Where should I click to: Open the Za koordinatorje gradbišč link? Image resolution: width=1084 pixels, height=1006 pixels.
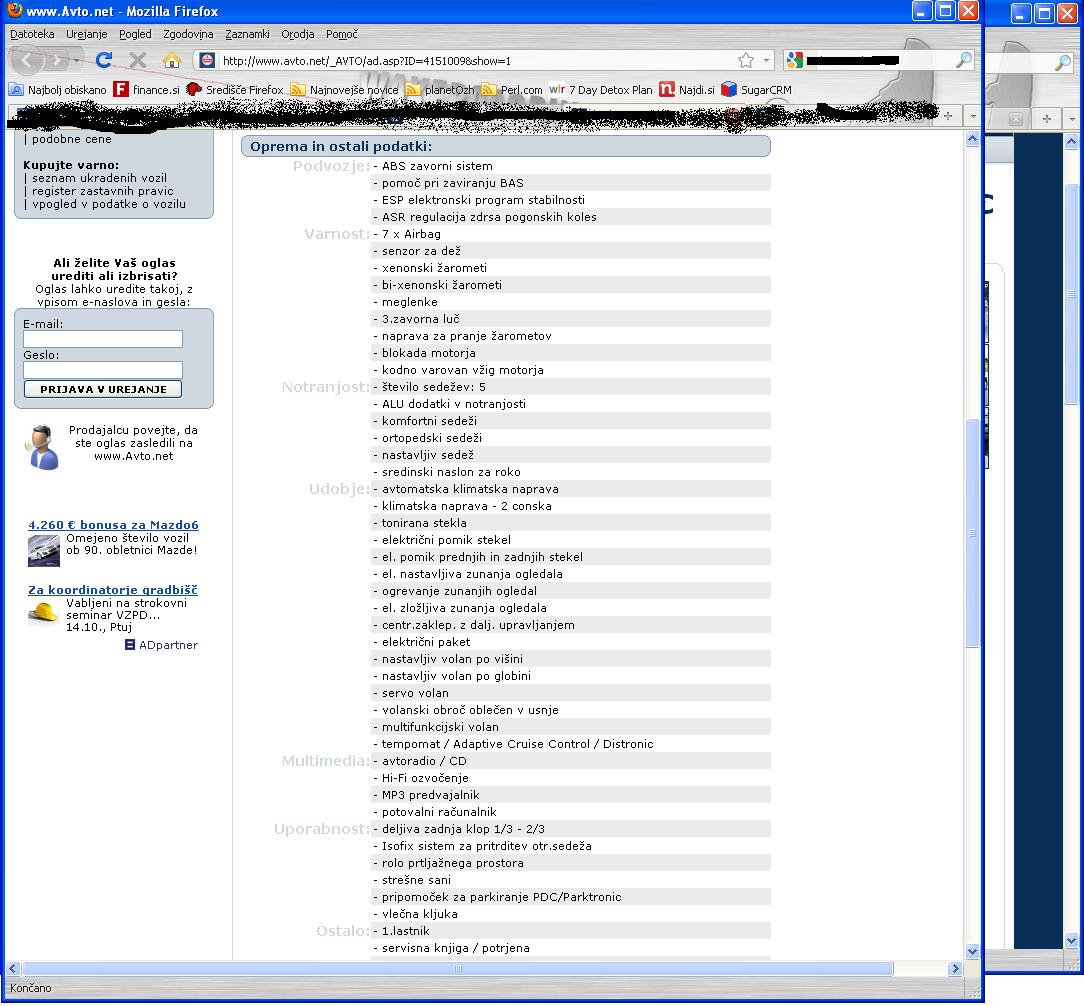click(x=113, y=590)
